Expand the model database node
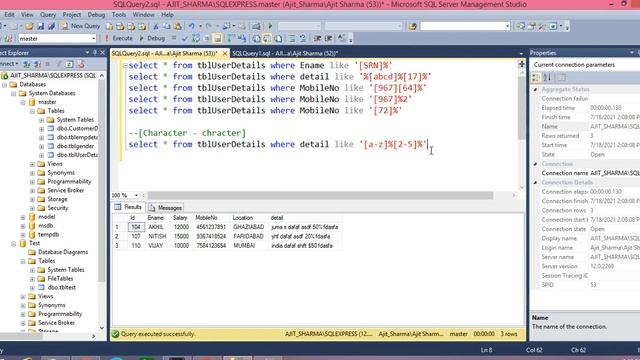 pyautogui.click(x=23, y=217)
